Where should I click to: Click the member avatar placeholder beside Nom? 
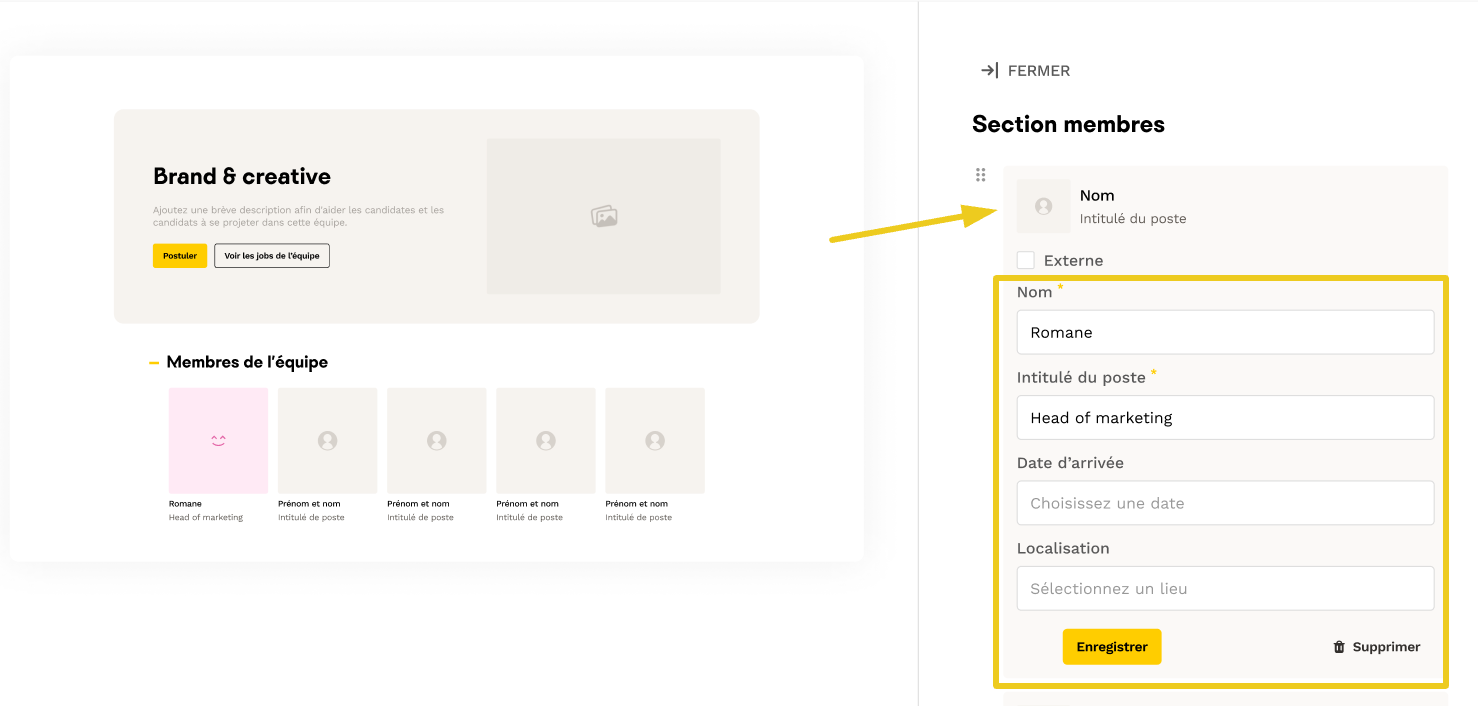click(1043, 206)
